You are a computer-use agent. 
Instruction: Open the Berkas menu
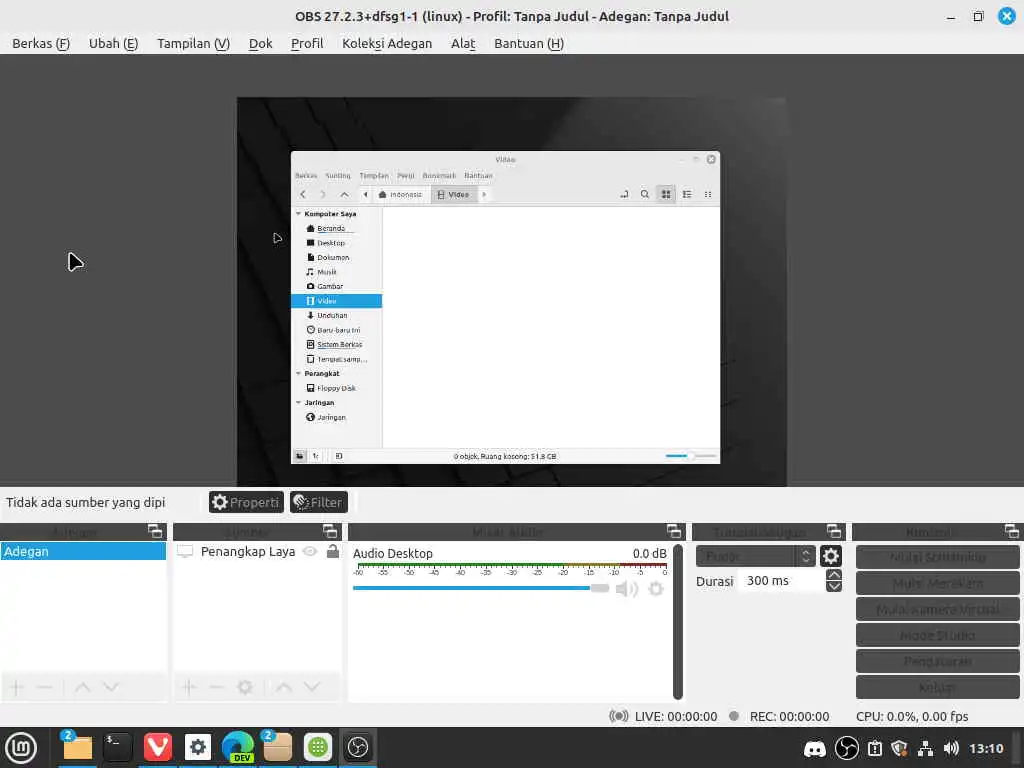click(41, 44)
